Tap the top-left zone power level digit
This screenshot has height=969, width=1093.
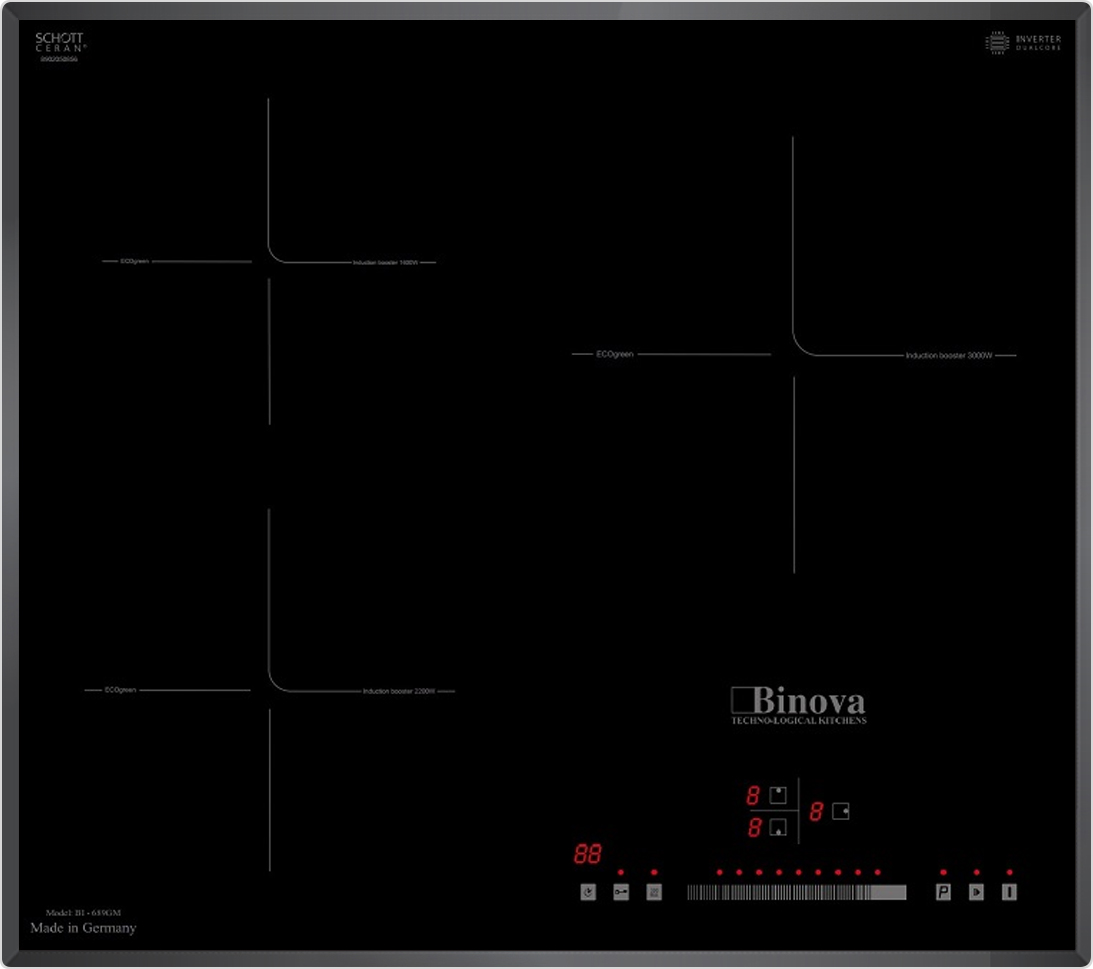pos(753,796)
